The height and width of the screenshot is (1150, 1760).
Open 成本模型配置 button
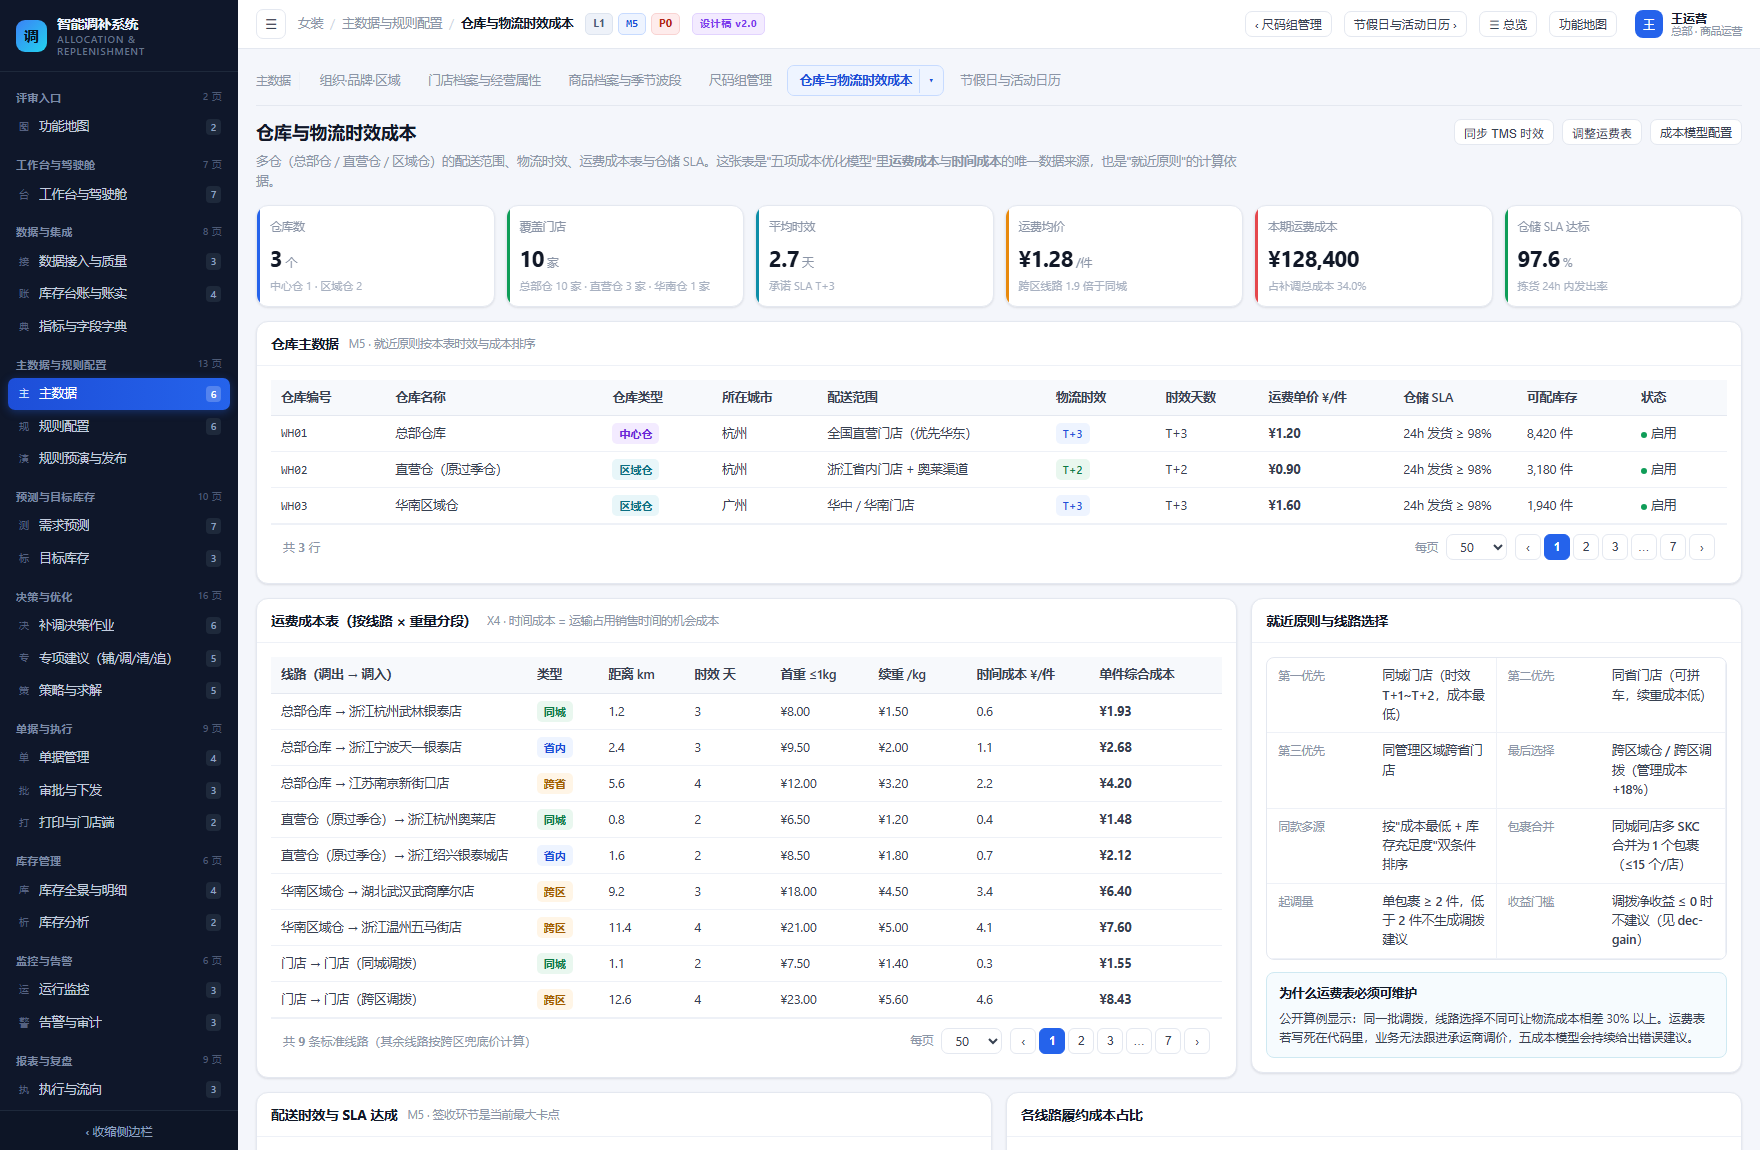tap(1696, 133)
